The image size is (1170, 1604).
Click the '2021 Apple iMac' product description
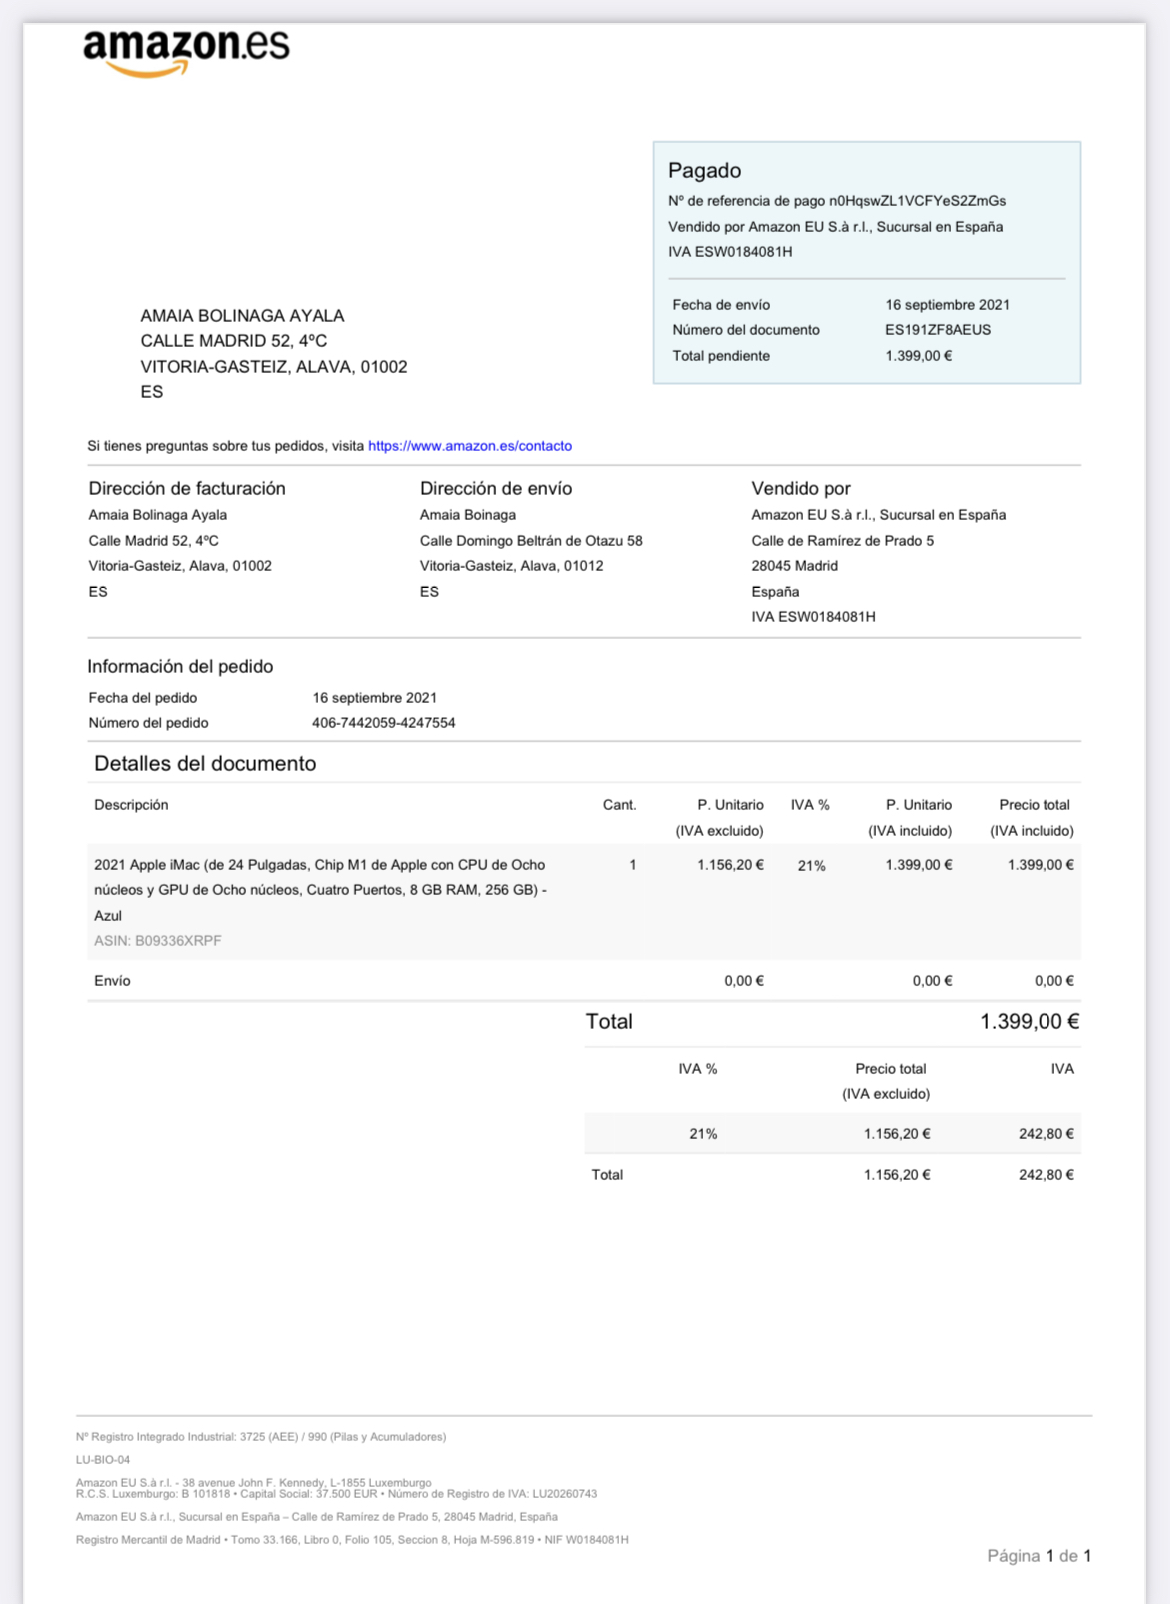320,890
